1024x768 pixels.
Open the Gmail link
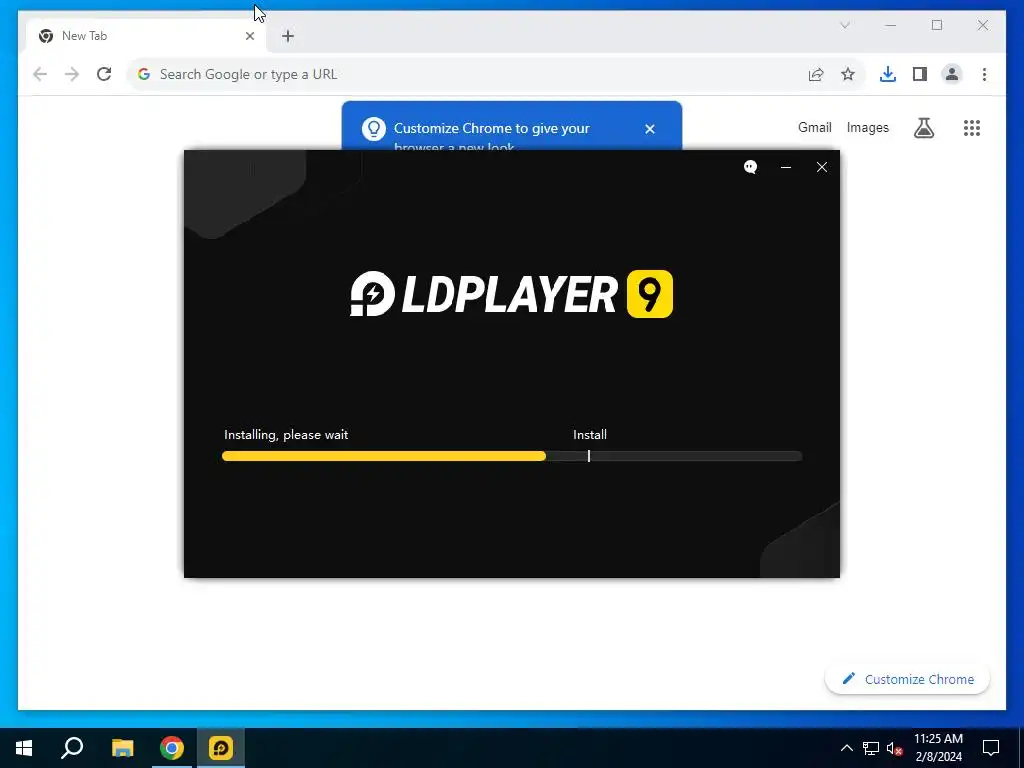[814, 128]
